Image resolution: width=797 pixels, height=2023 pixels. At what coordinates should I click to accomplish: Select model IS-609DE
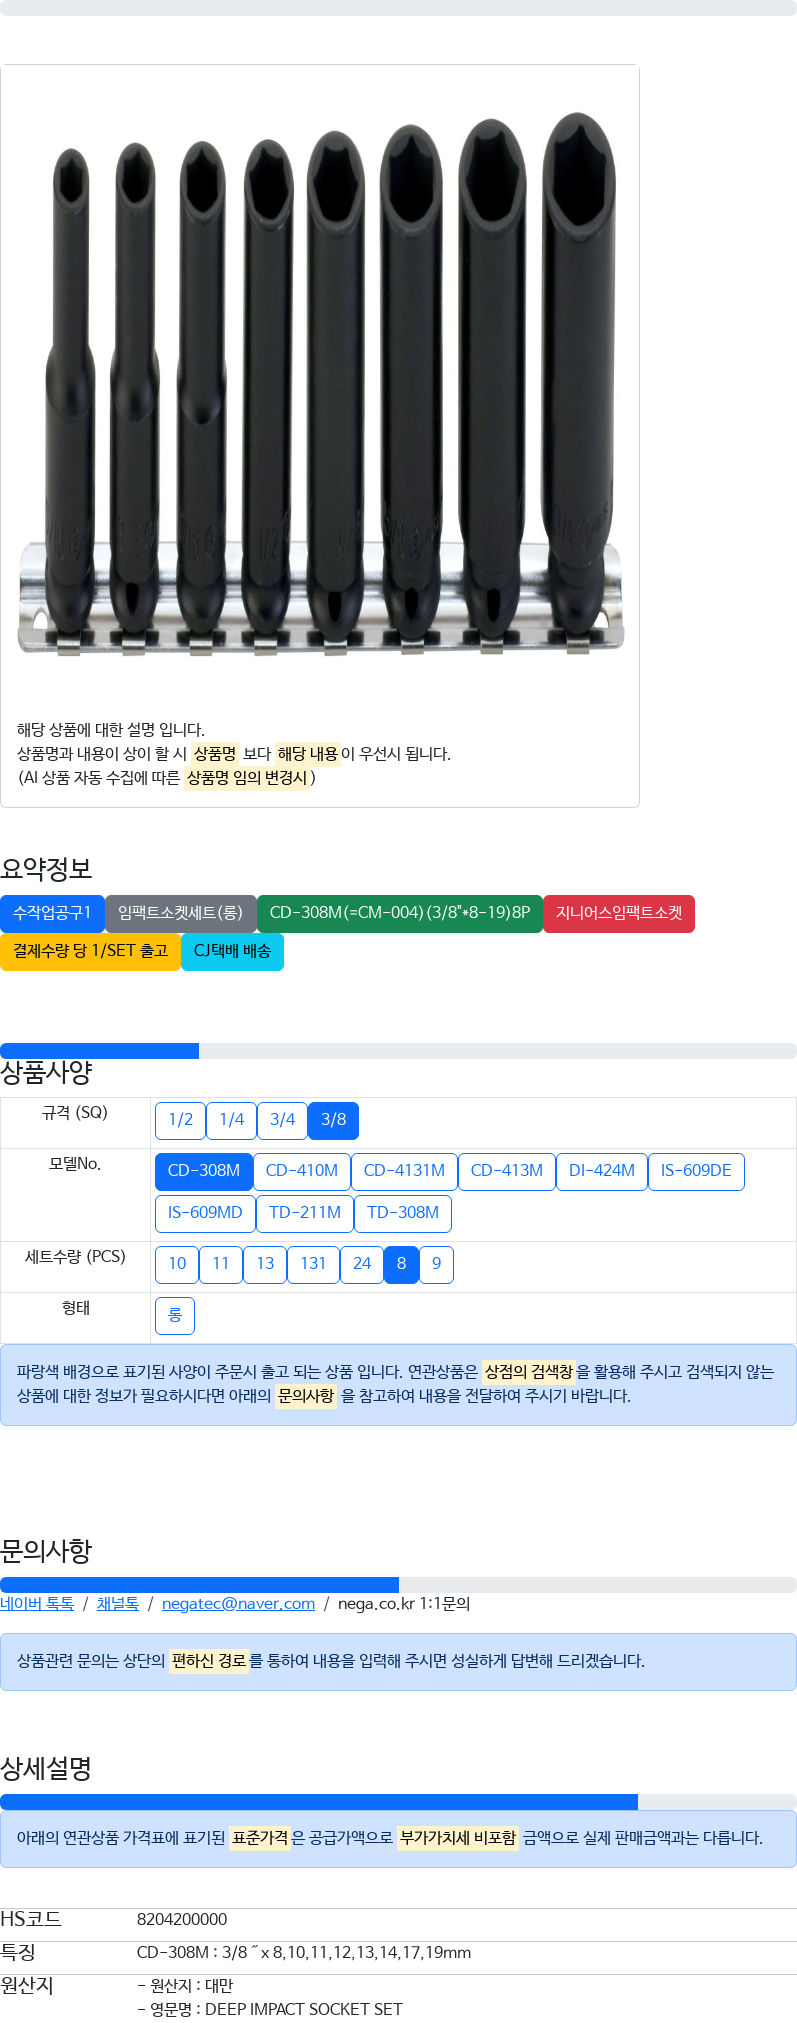[x=696, y=1171]
